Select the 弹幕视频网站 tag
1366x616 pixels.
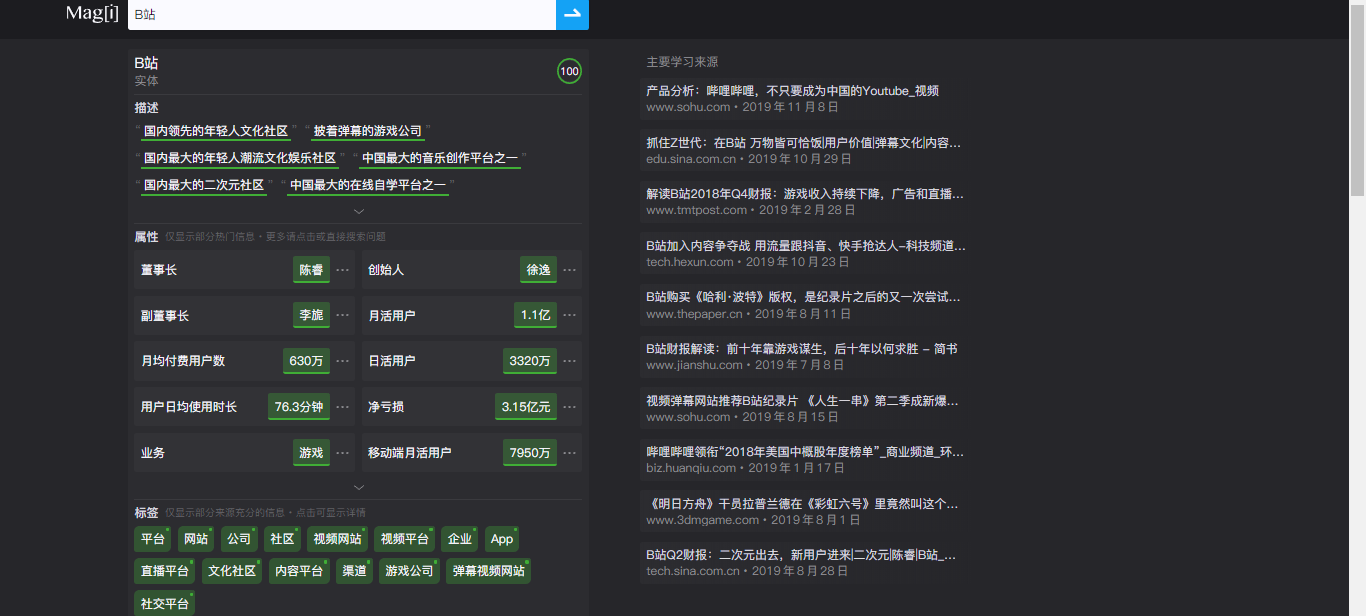(x=489, y=571)
